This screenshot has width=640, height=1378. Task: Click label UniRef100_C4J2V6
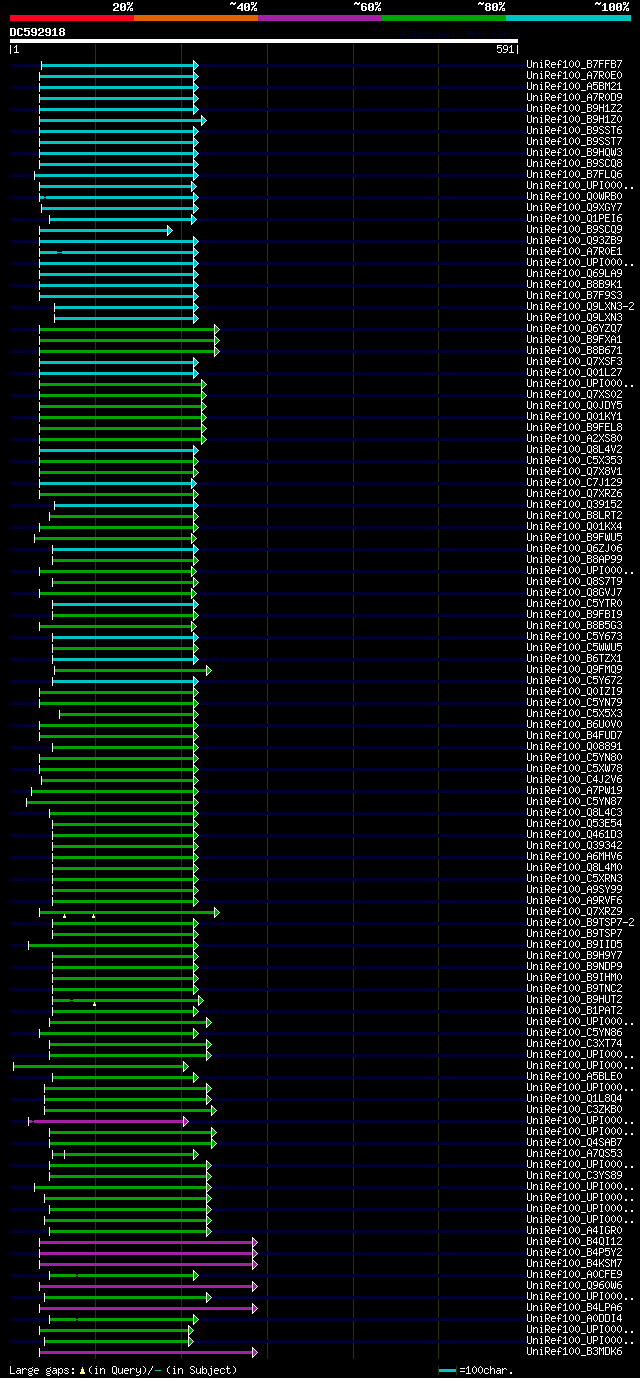[x=574, y=779]
